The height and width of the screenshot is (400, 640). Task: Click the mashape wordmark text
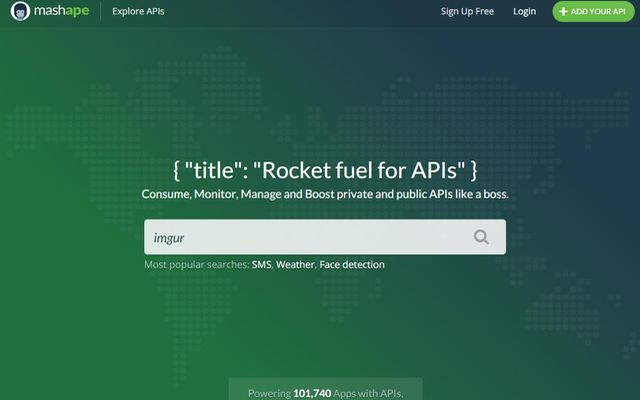(62, 11)
